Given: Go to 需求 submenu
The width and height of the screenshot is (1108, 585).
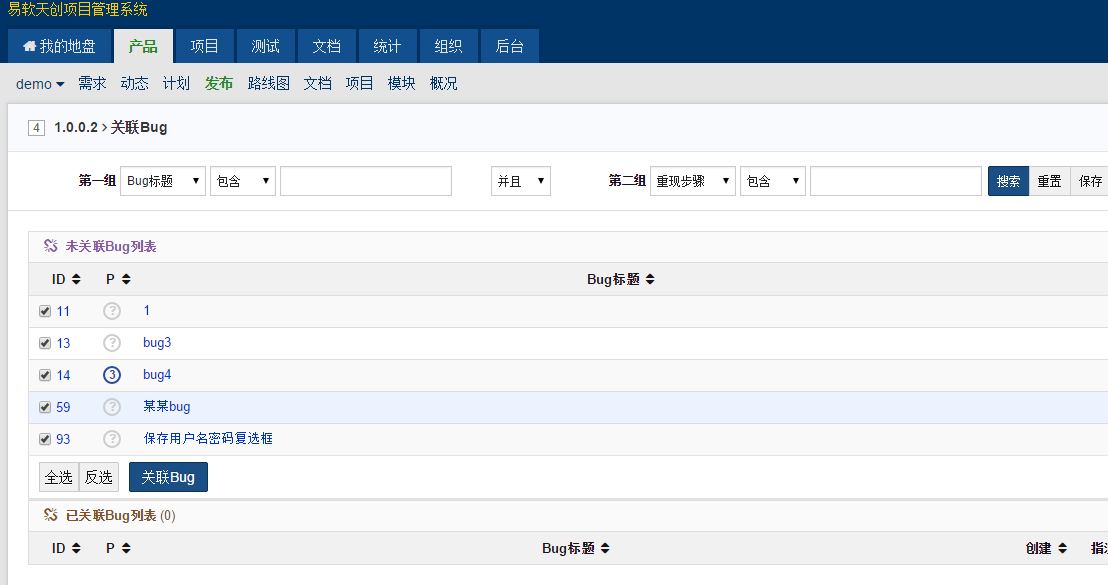Looking at the screenshot, I should click(x=92, y=83).
